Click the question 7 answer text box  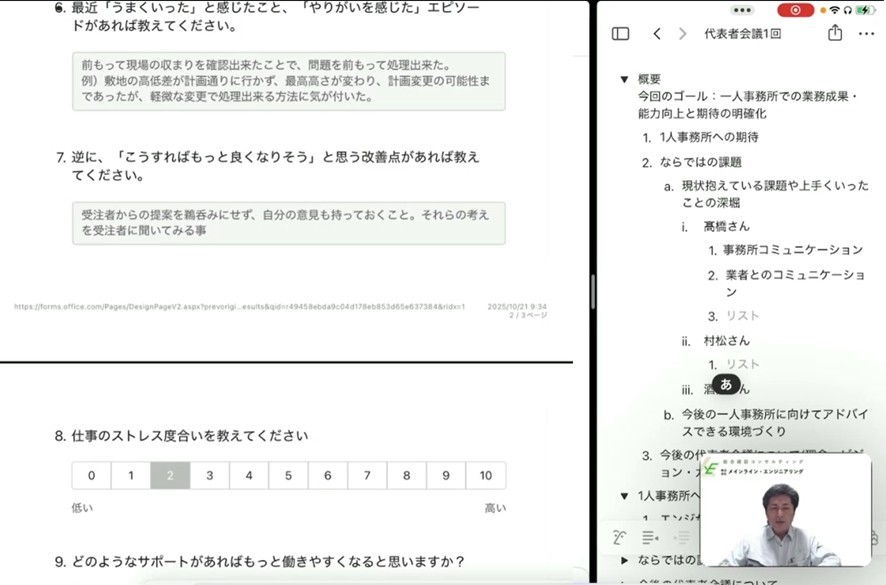click(x=289, y=223)
